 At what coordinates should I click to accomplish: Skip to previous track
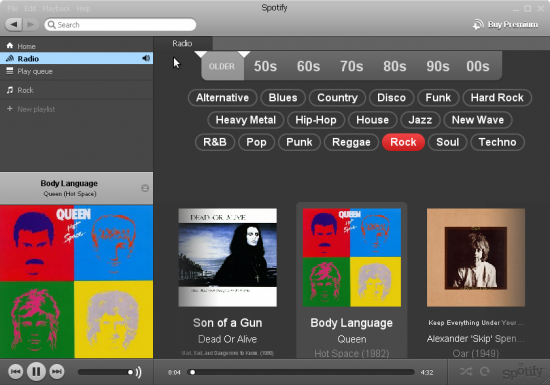pos(15,372)
